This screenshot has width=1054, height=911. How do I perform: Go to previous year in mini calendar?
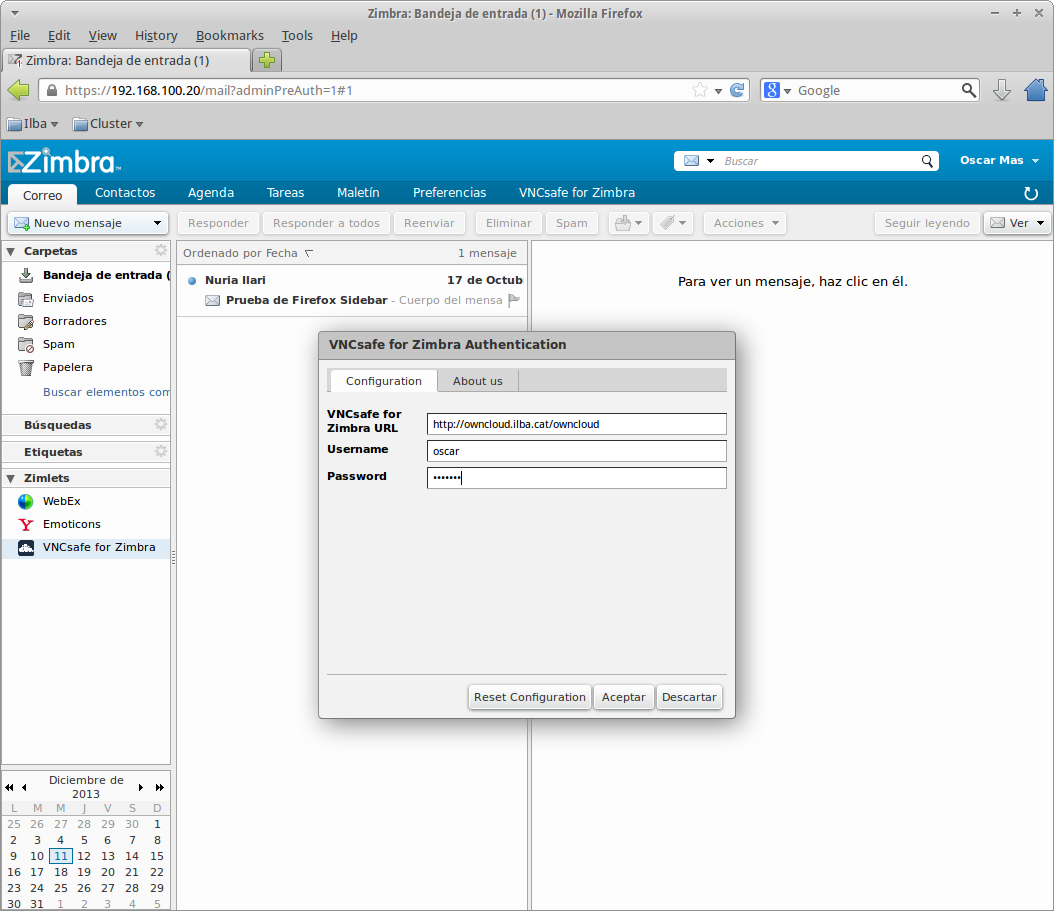tap(9, 787)
